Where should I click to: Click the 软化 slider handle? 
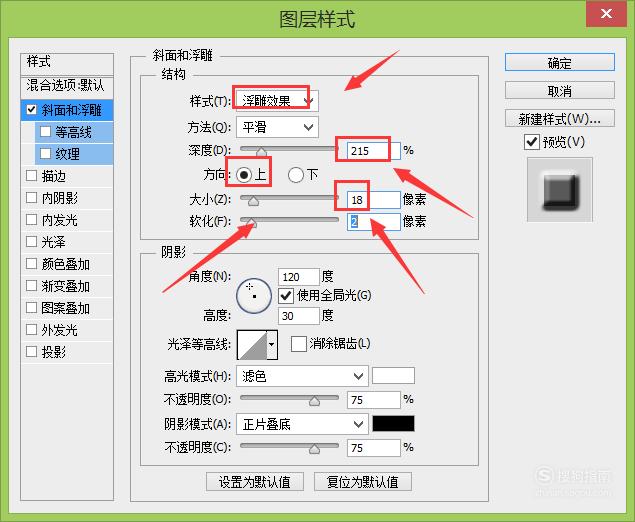[x=251, y=222]
